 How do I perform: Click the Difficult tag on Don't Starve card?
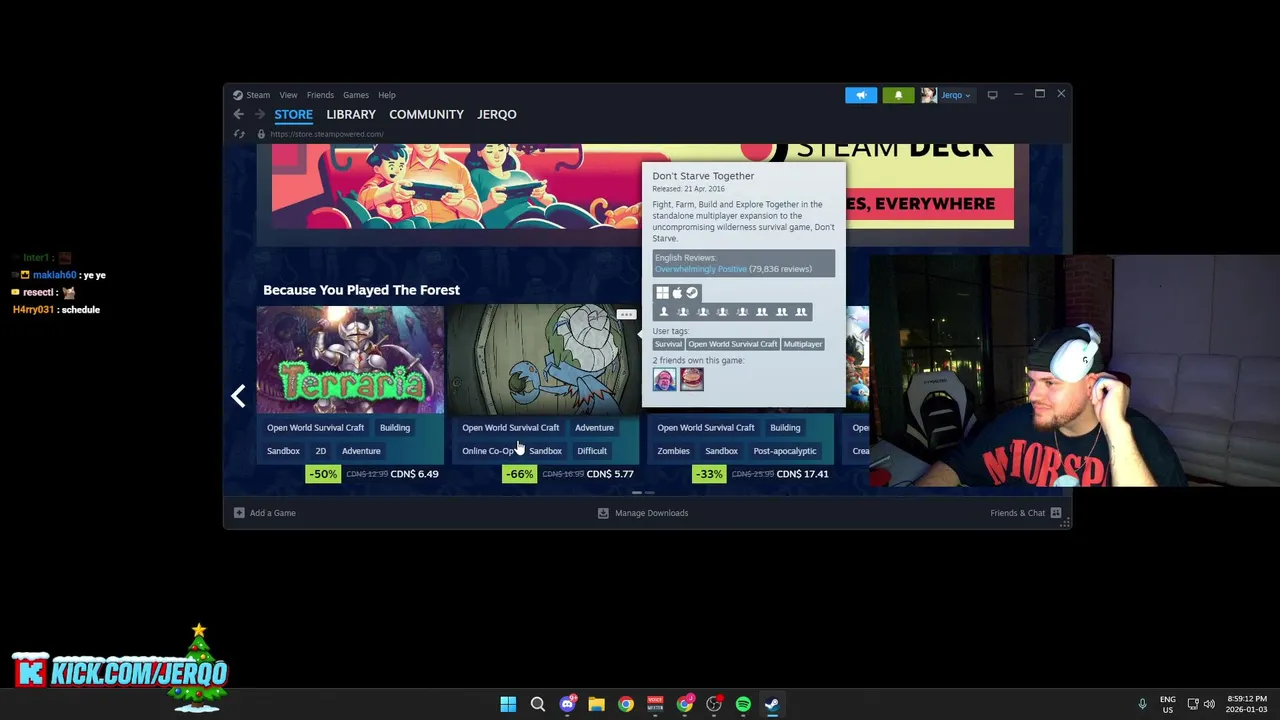[592, 451]
